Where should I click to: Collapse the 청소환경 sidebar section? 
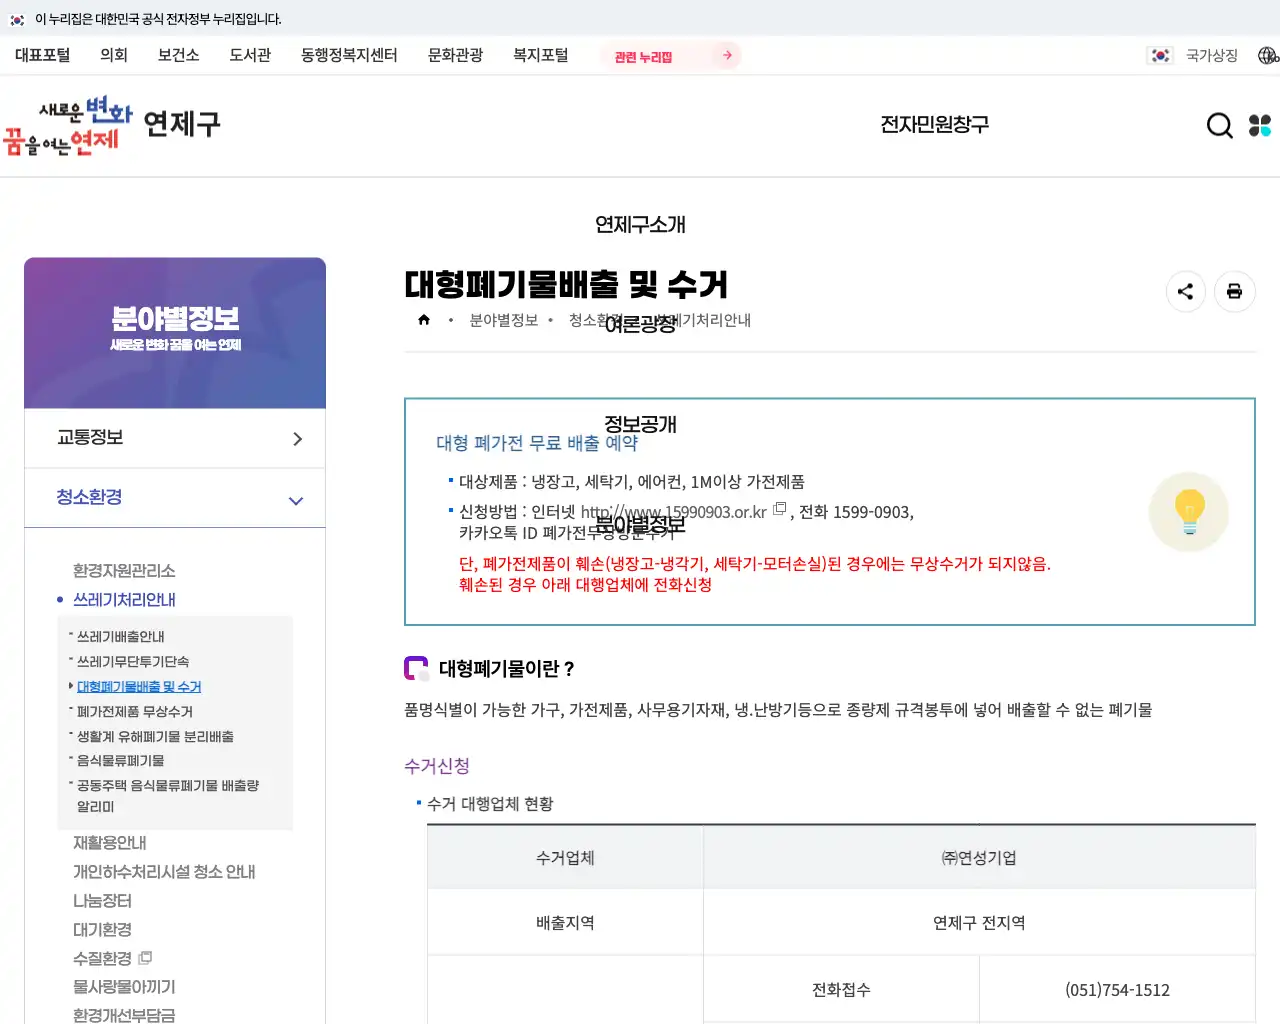pyautogui.click(x=175, y=497)
